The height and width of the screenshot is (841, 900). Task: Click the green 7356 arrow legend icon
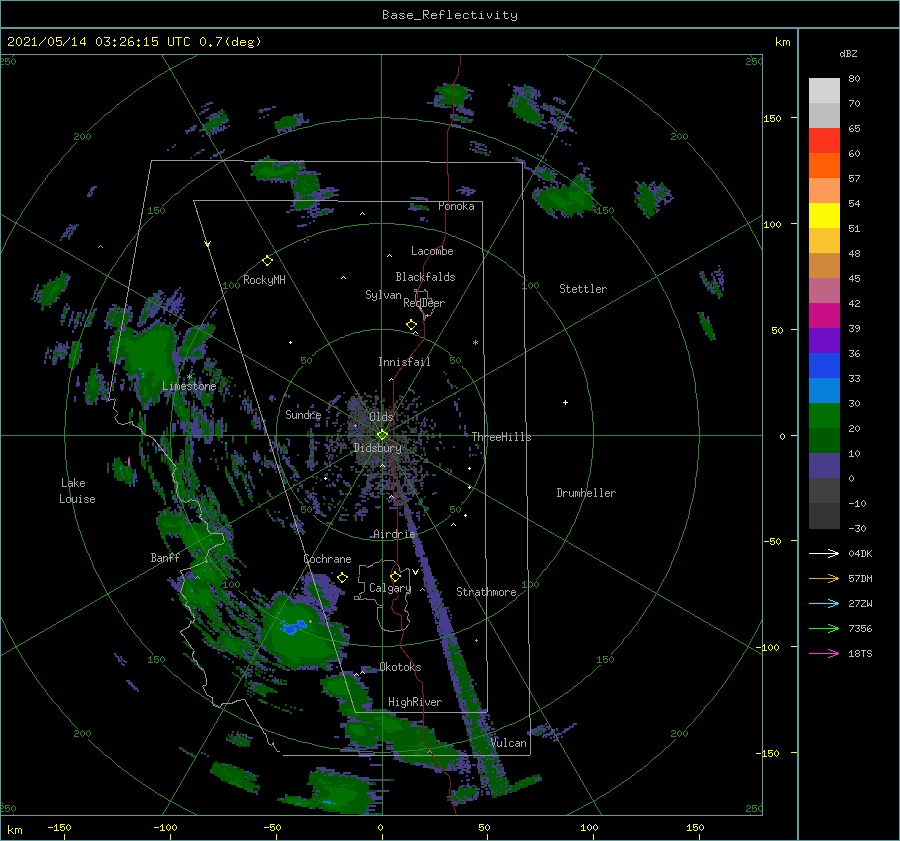(x=824, y=629)
